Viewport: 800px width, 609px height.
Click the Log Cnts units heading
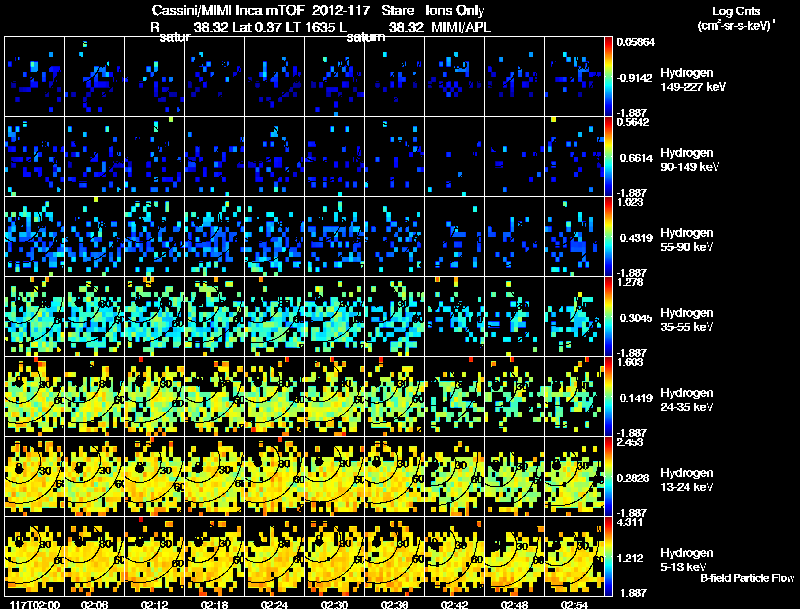(735, 18)
